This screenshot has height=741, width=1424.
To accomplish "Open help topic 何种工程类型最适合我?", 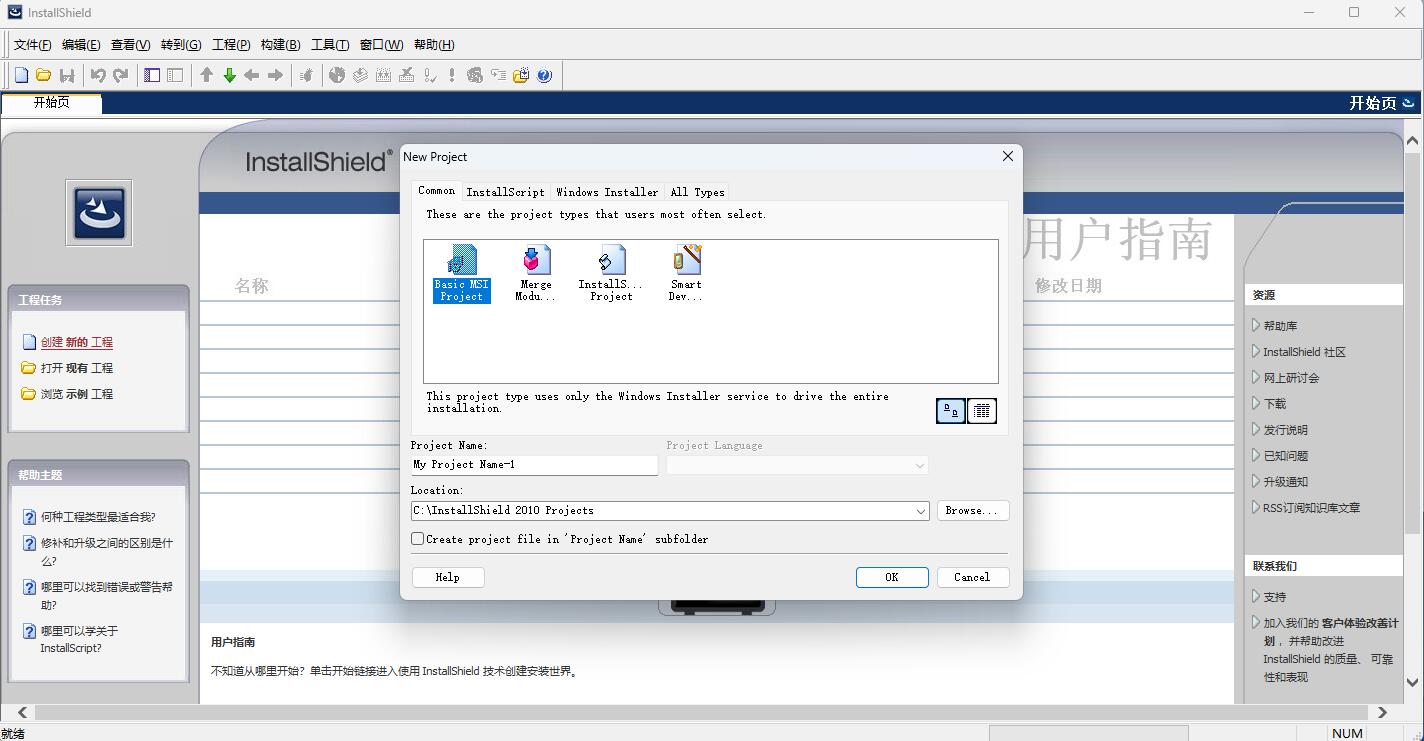I will (x=98, y=517).
